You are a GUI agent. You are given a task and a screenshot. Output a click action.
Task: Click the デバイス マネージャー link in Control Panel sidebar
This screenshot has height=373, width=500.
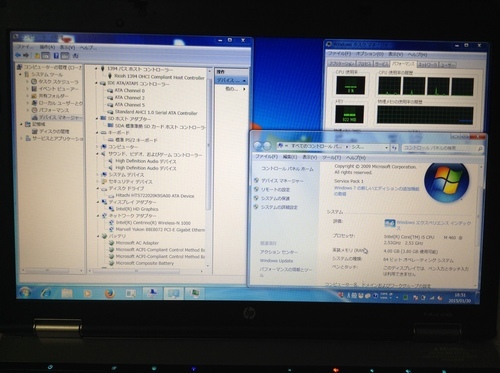pyautogui.click(x=282, y=181)
